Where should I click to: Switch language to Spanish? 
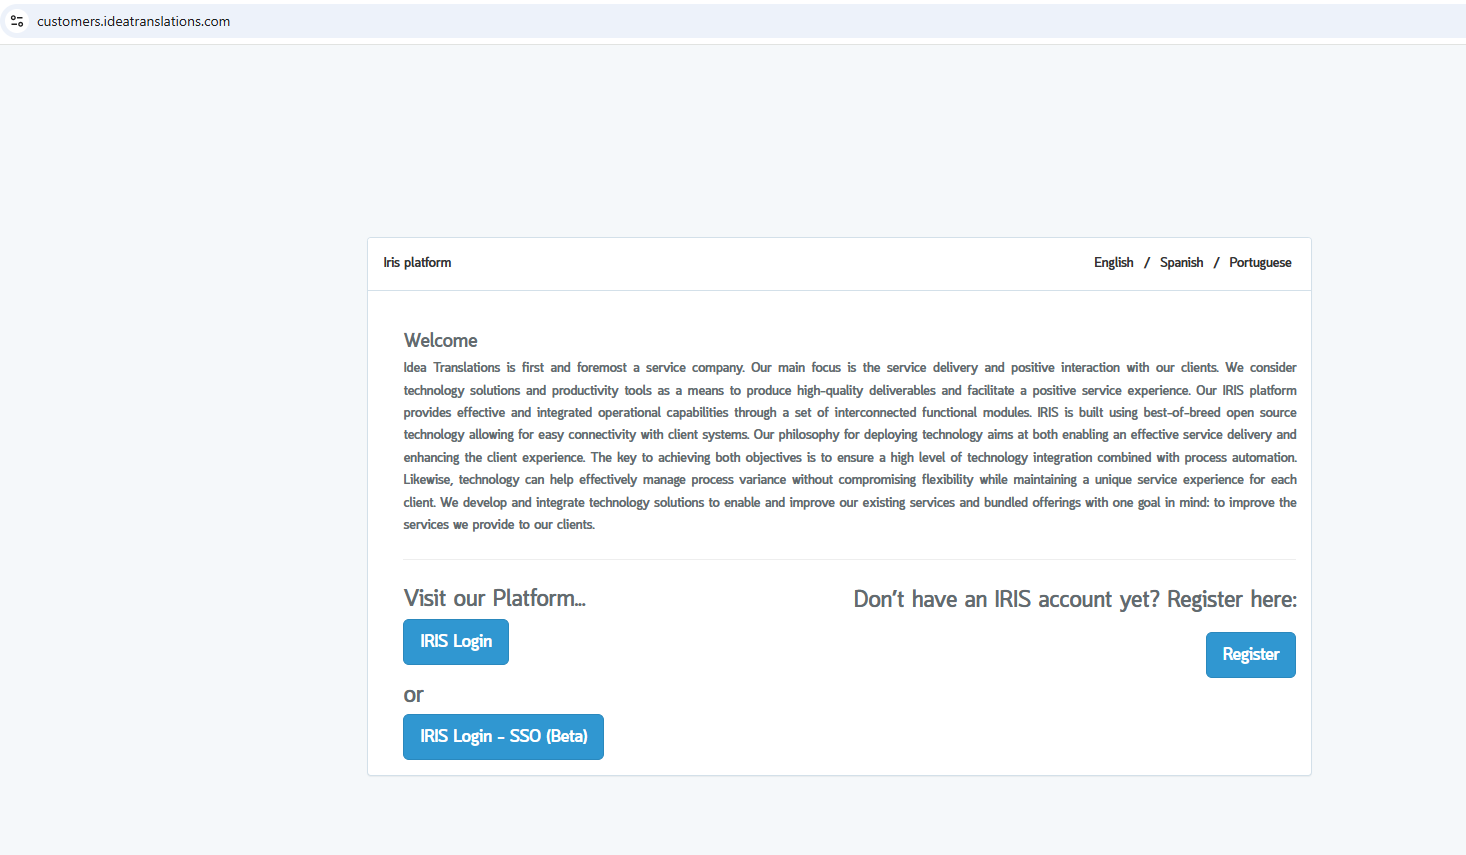coord(1181,263)
